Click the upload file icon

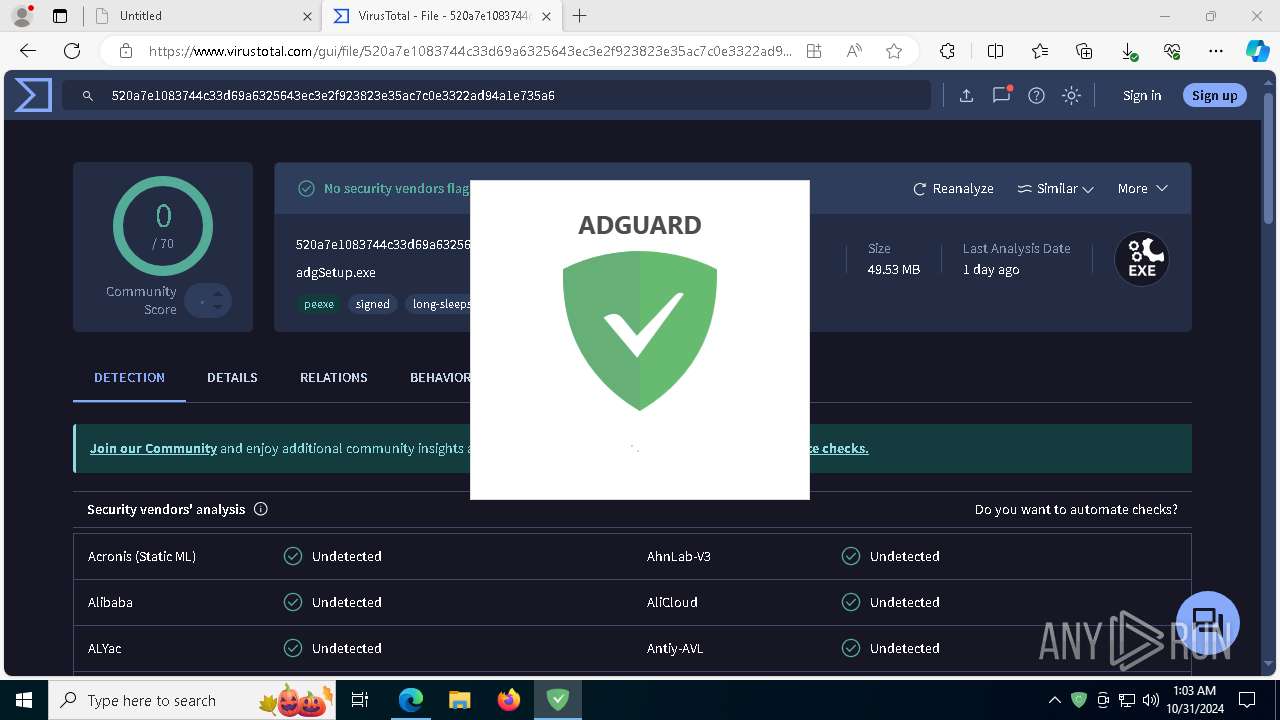pos(966,95)
